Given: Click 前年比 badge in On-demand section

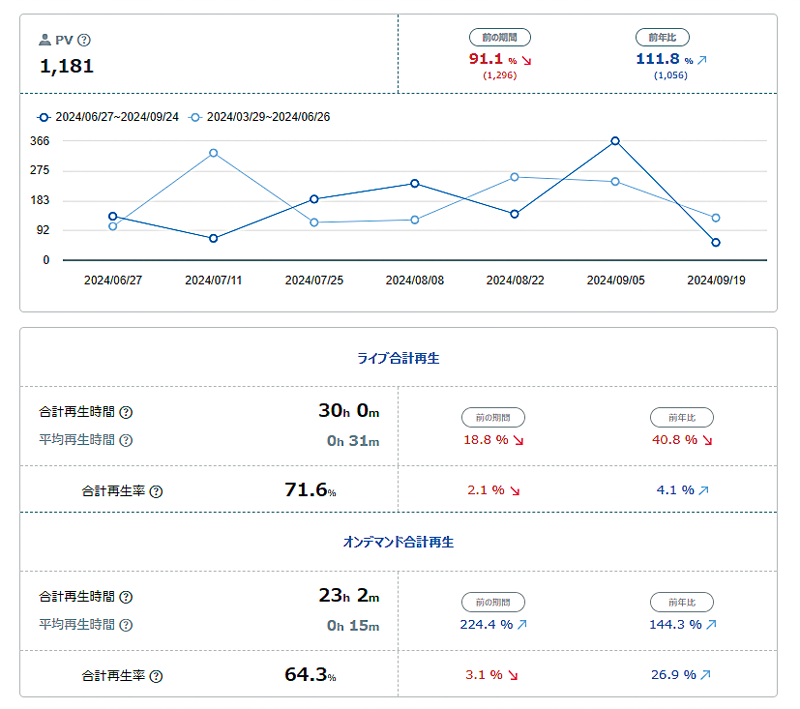Looking at the screenshot, I should [680, 602].
